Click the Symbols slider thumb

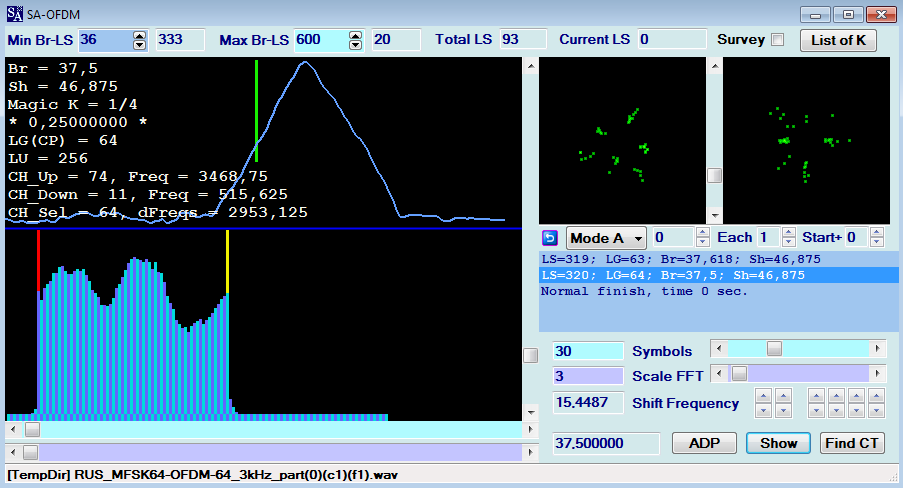pyautogui.click(x=775, y=348)
